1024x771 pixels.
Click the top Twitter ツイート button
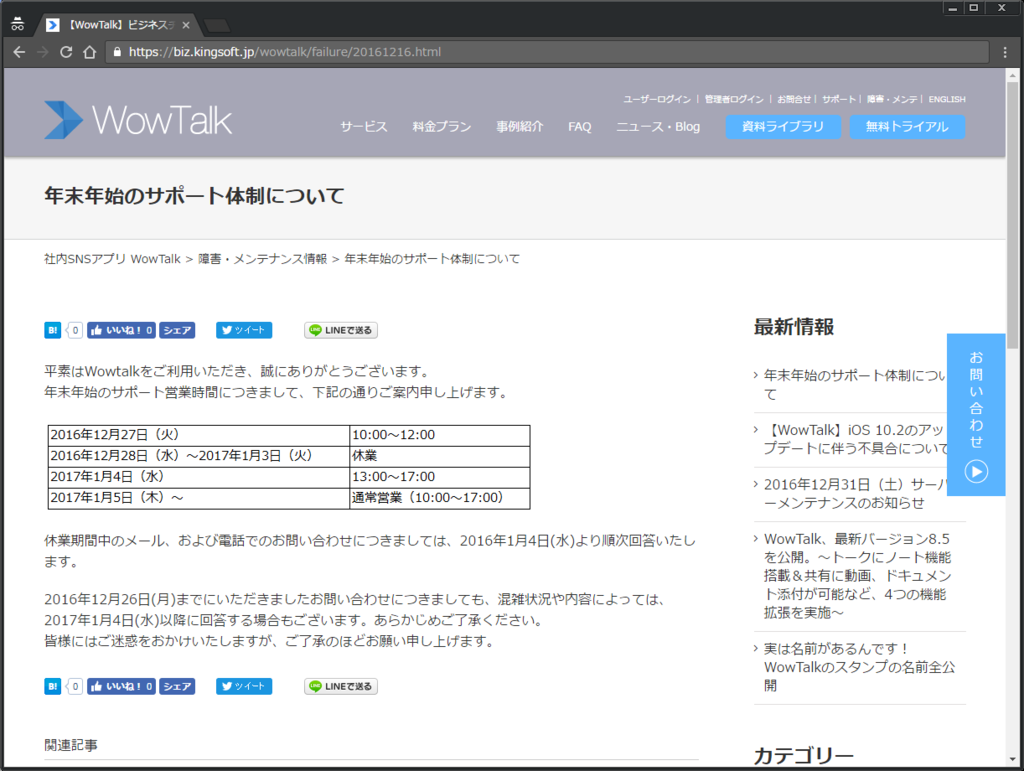pyautogui.click(x=244, y=330)
